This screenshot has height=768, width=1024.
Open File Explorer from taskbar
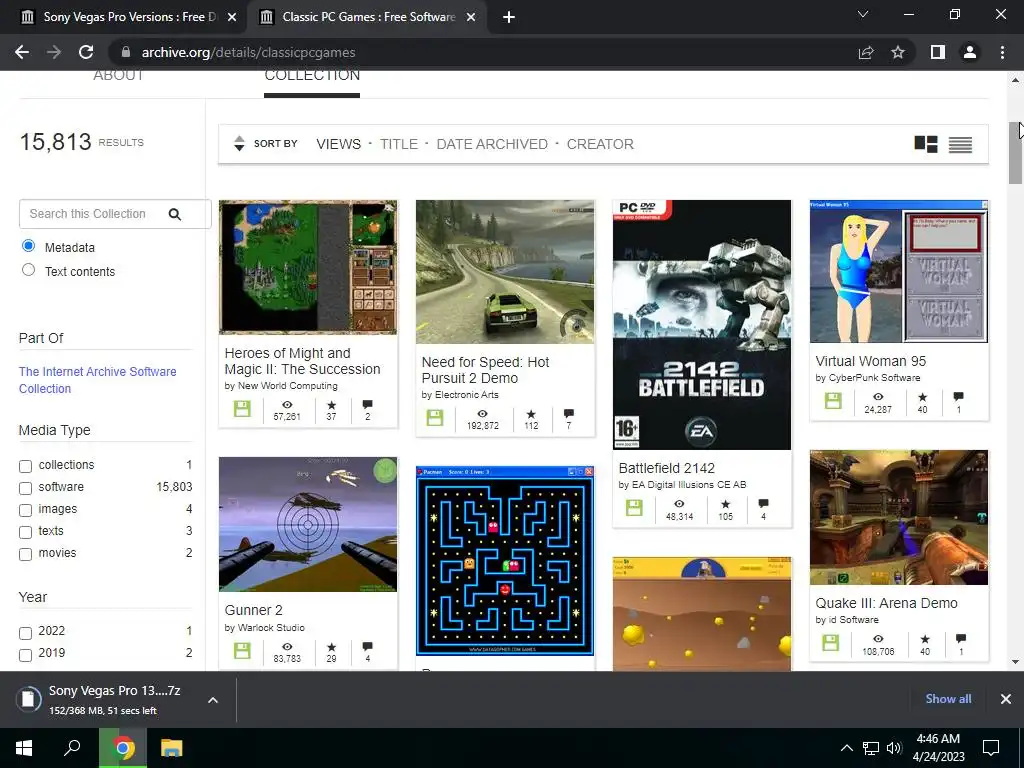coord(171,748)
